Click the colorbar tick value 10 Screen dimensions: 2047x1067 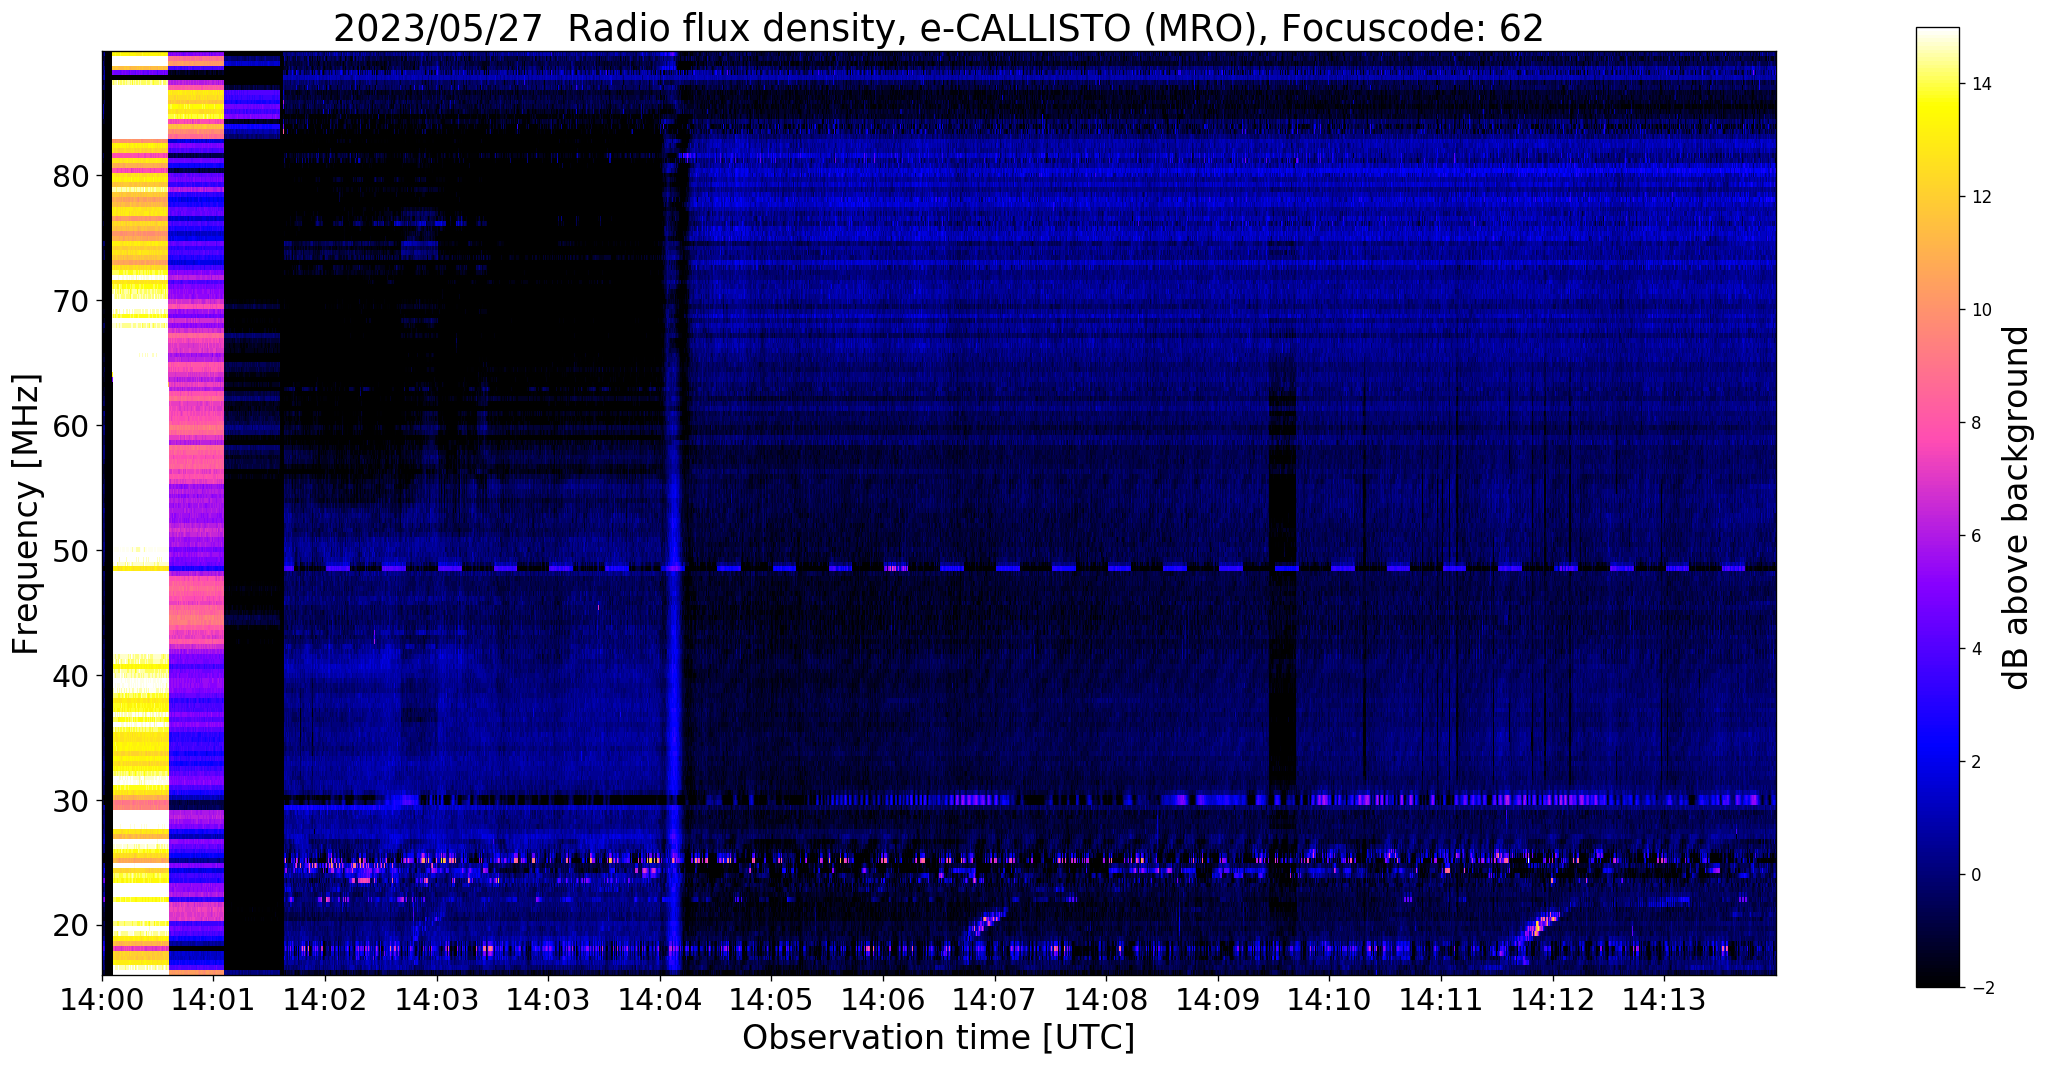pyautogui.click(x=1980, y=310)
